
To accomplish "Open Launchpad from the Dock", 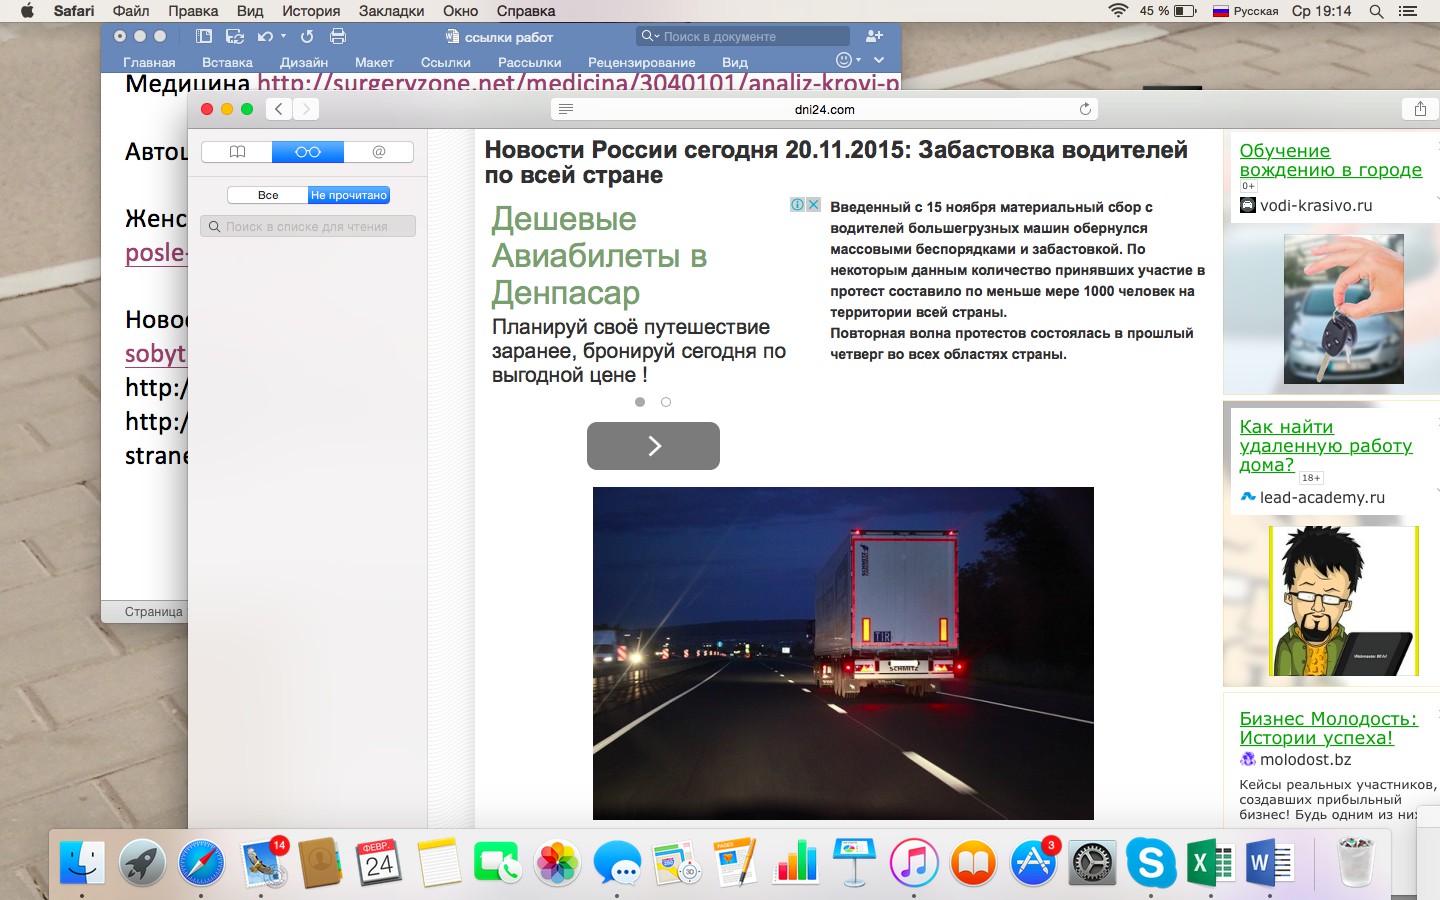I will [x=142, y=861].
